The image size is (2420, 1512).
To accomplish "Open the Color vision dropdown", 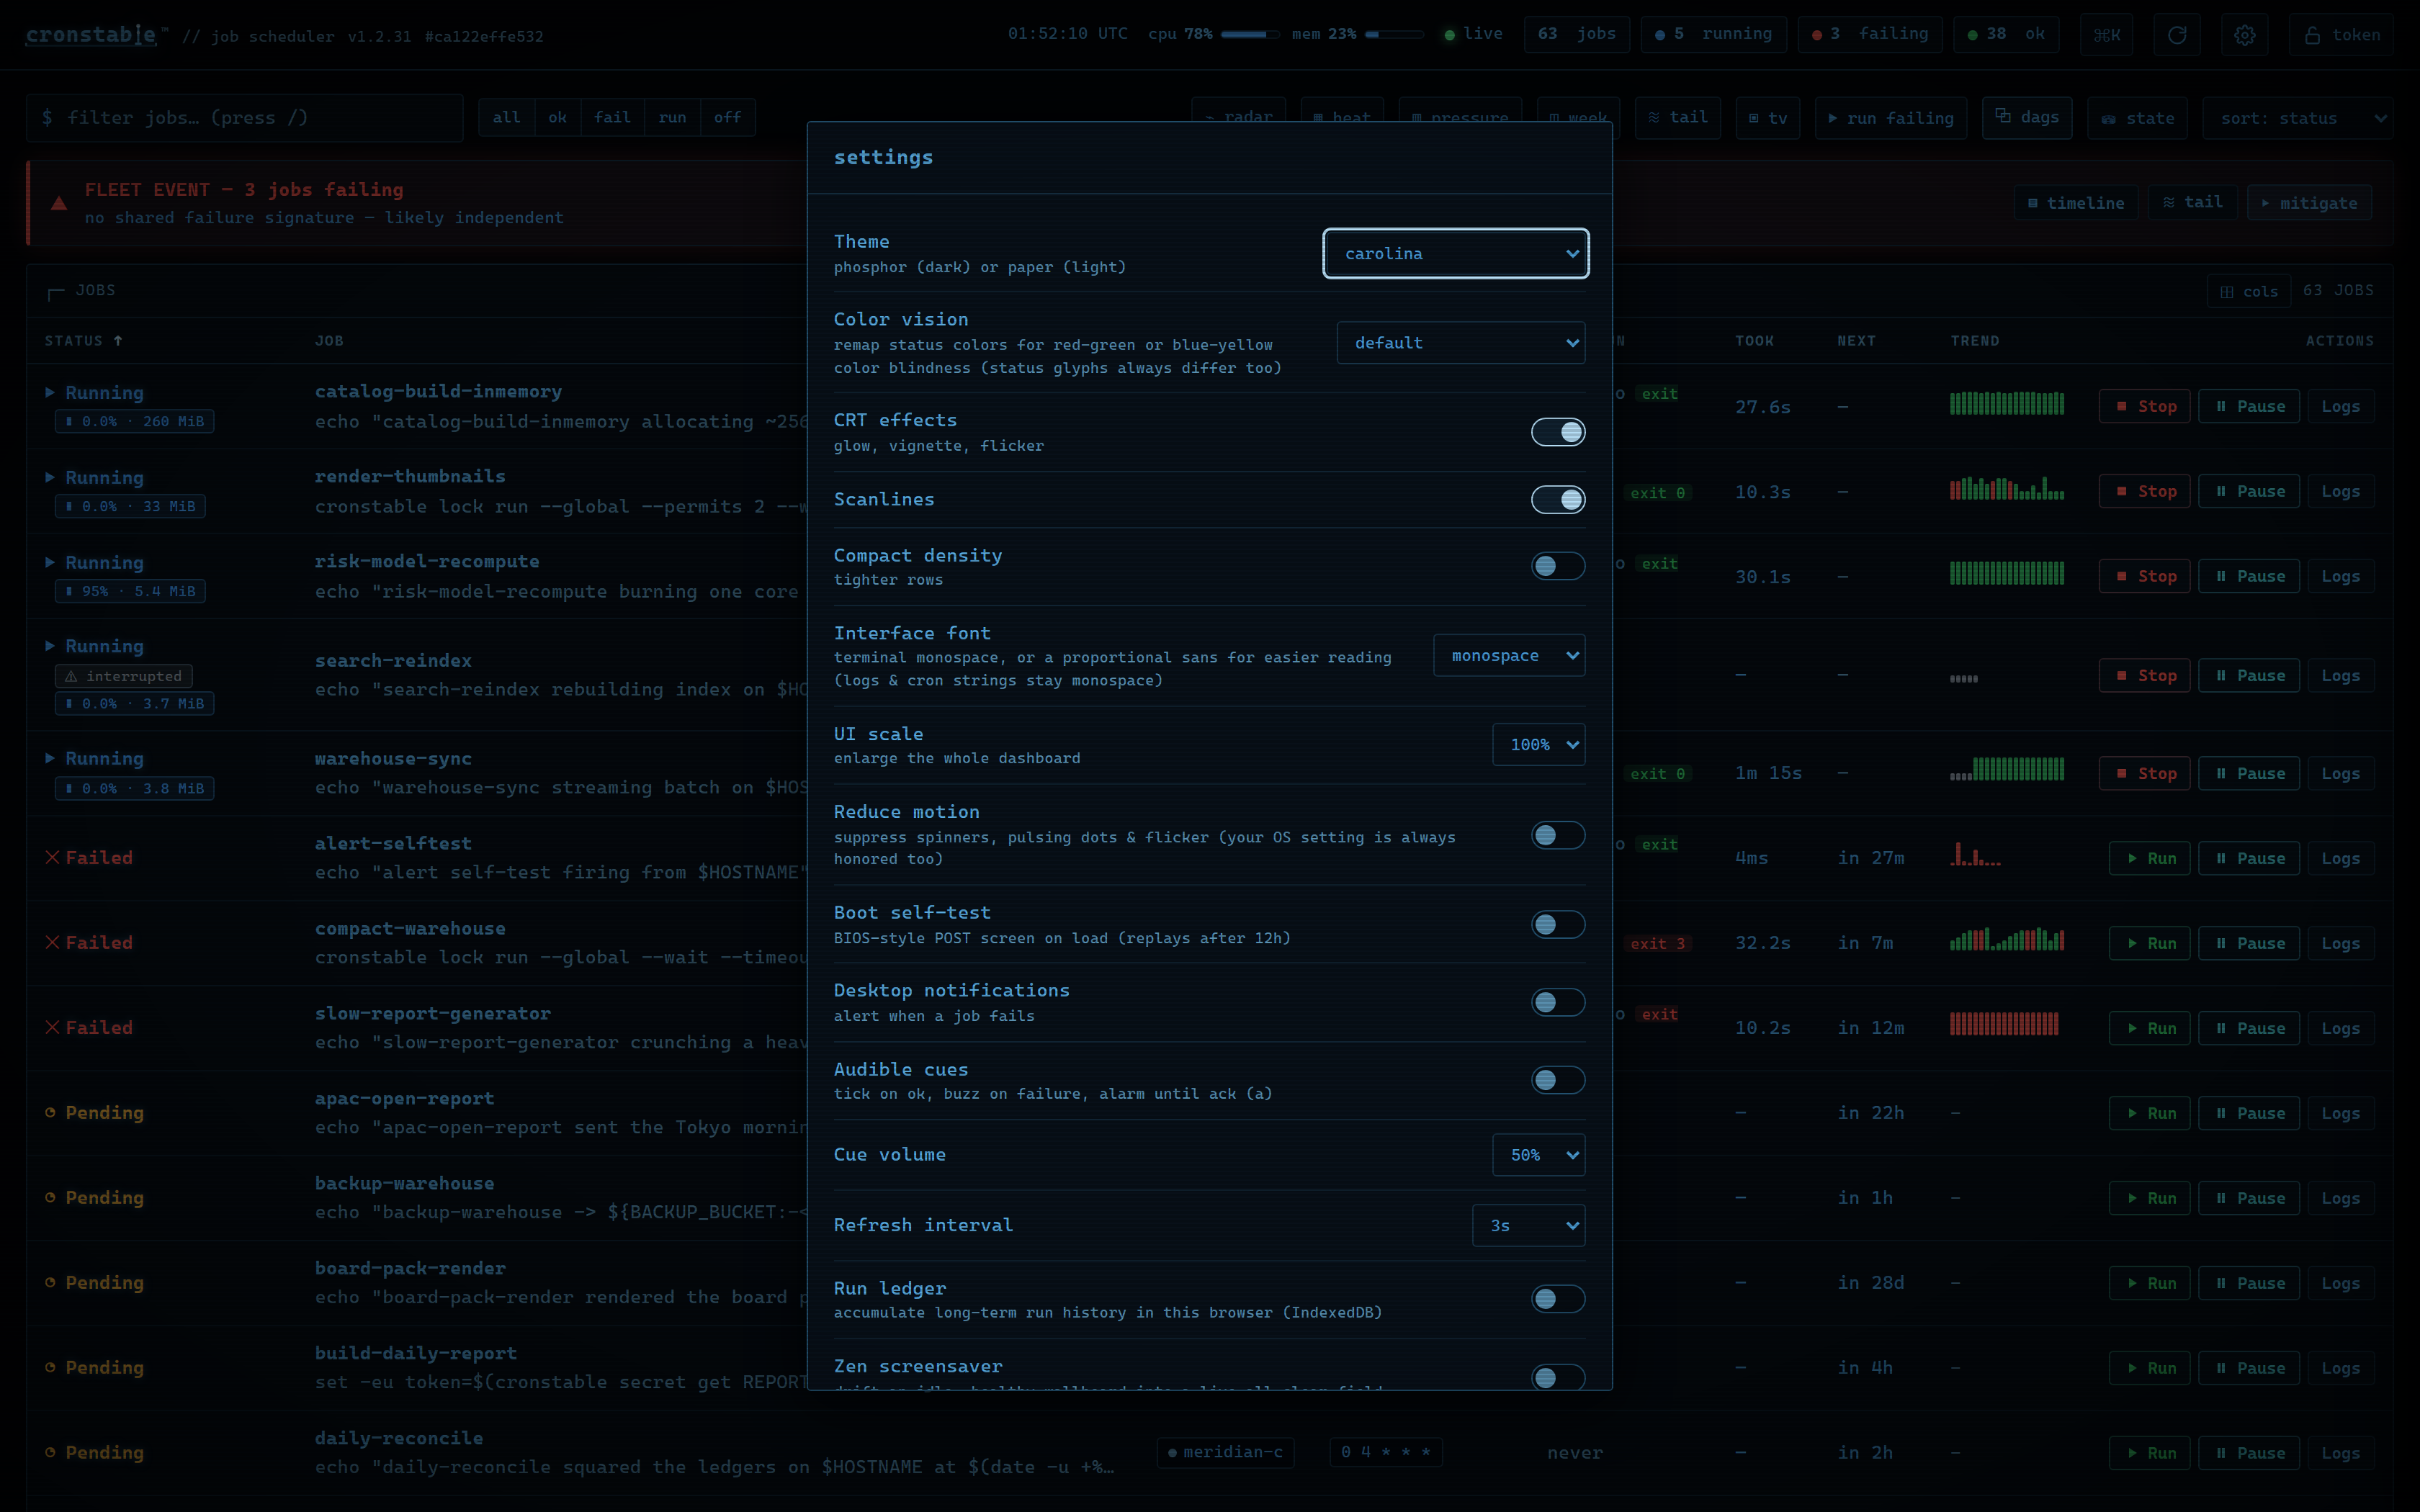I will pos(1461,343).
